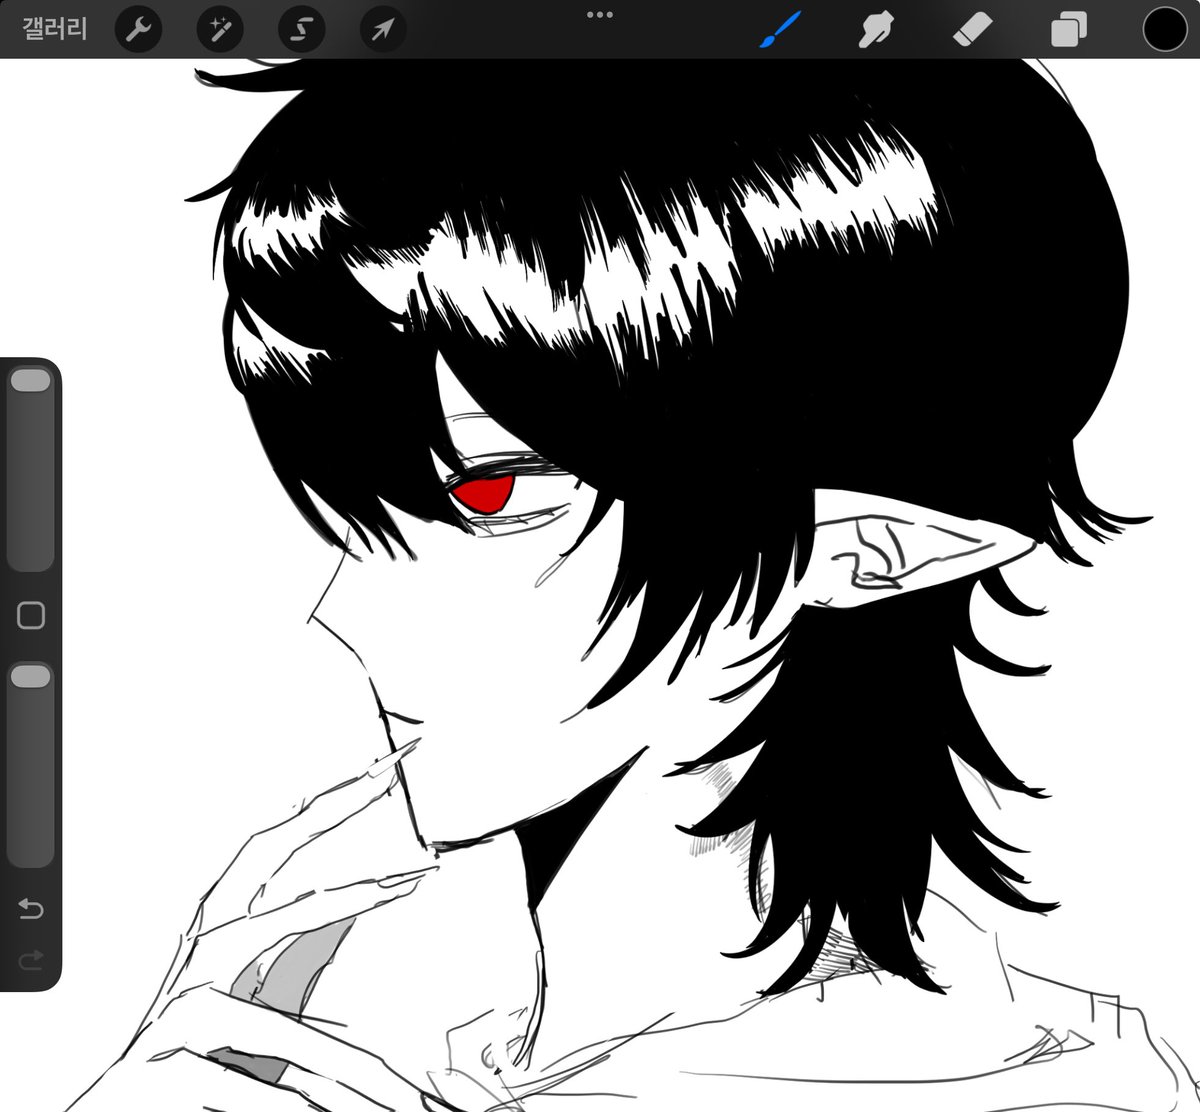Activate the Selection S-shaped tool

[x=300, y=30]
